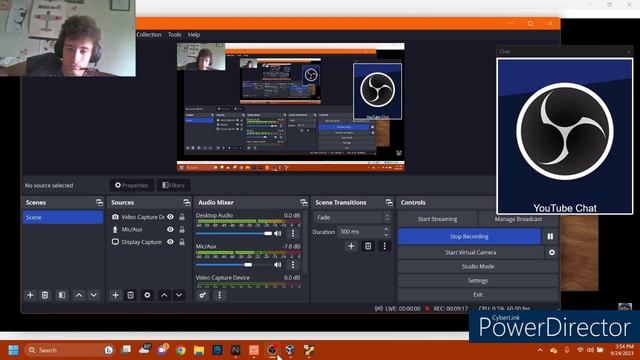Open Mic/Aux three-dot options
Image resolution: width=640 pixels, height=360 pixels.
(x=293, y=265)
